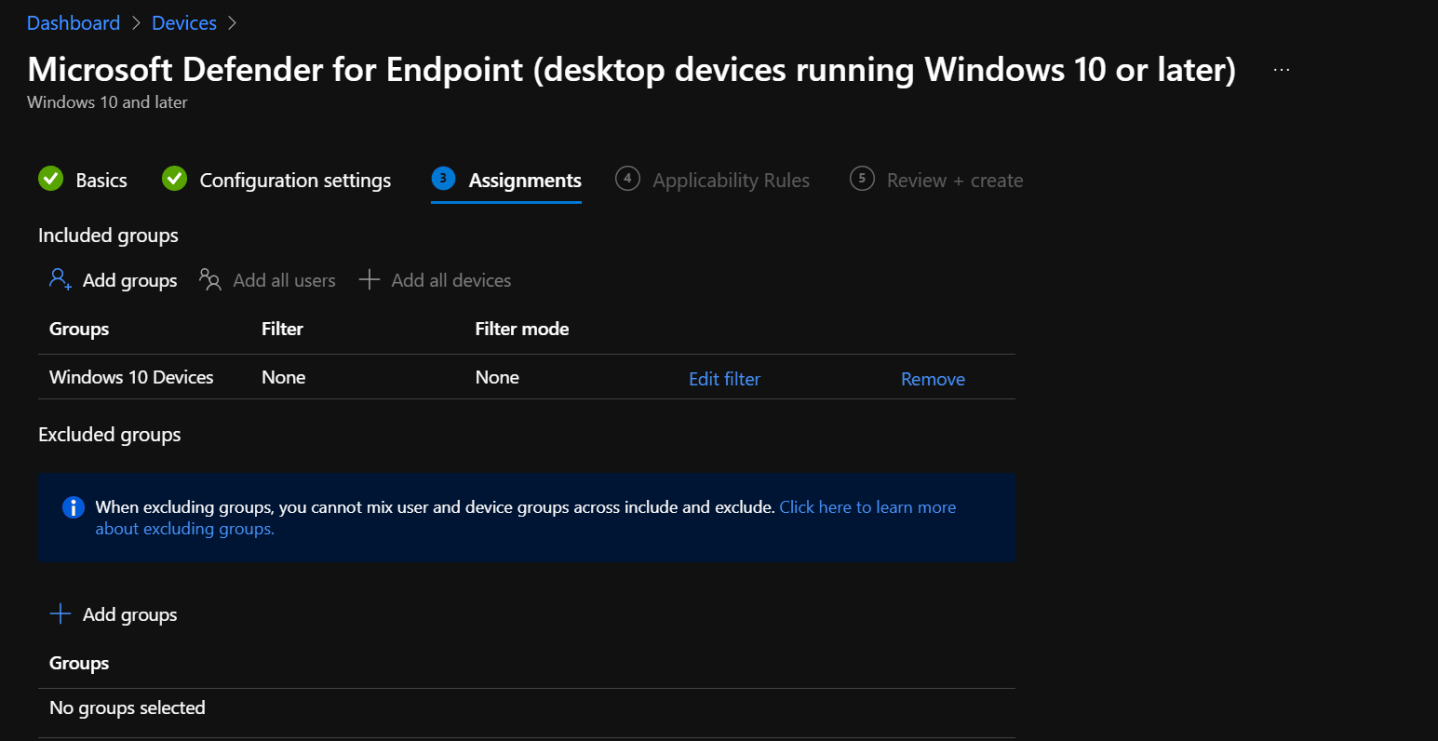Open the ellipsis more options menu
1438x741 pixels.
click(1281, 70)
